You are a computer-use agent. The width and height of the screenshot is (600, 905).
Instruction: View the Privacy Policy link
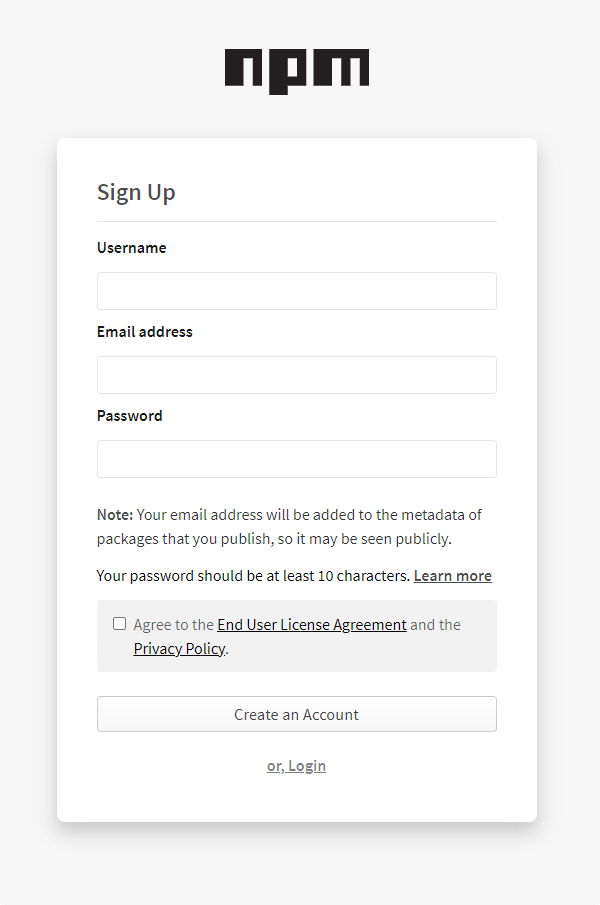pyautogui.click(x=179, y=649)
